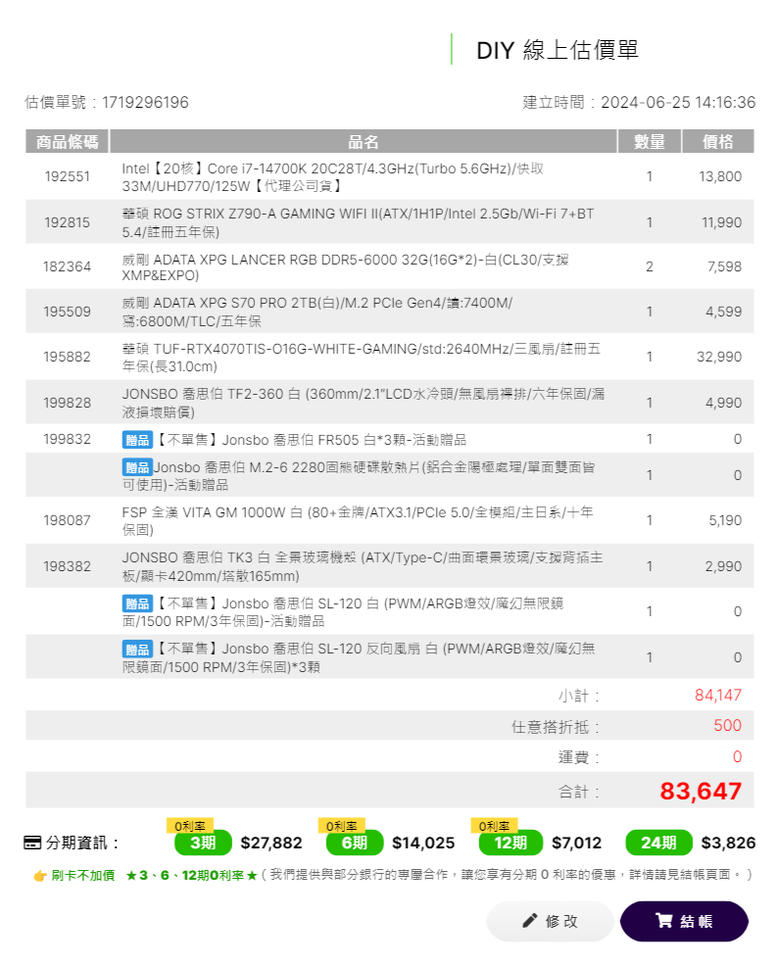The width and height of the screenshot is (780, 965).
Task: Click the ROG STRIX Z790-A GAMING WIFI II product name
Action: pyautogui.click(x=358, y=223)
